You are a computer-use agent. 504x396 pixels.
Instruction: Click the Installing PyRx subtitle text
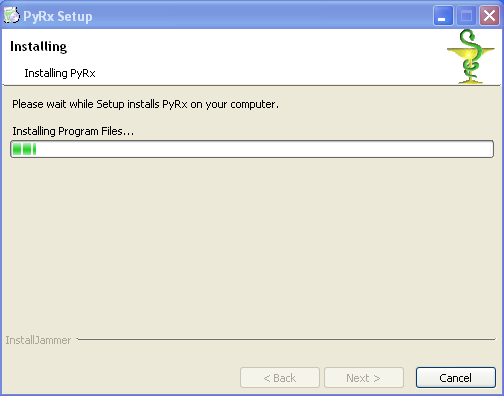pyautogui.click(x=60, y=73)
